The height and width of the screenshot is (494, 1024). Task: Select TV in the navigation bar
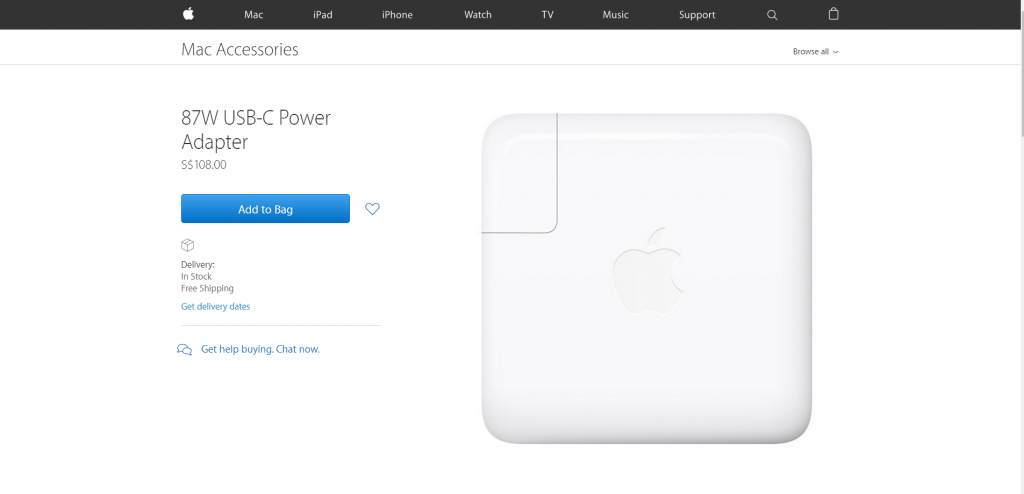(x=547, y=14)
